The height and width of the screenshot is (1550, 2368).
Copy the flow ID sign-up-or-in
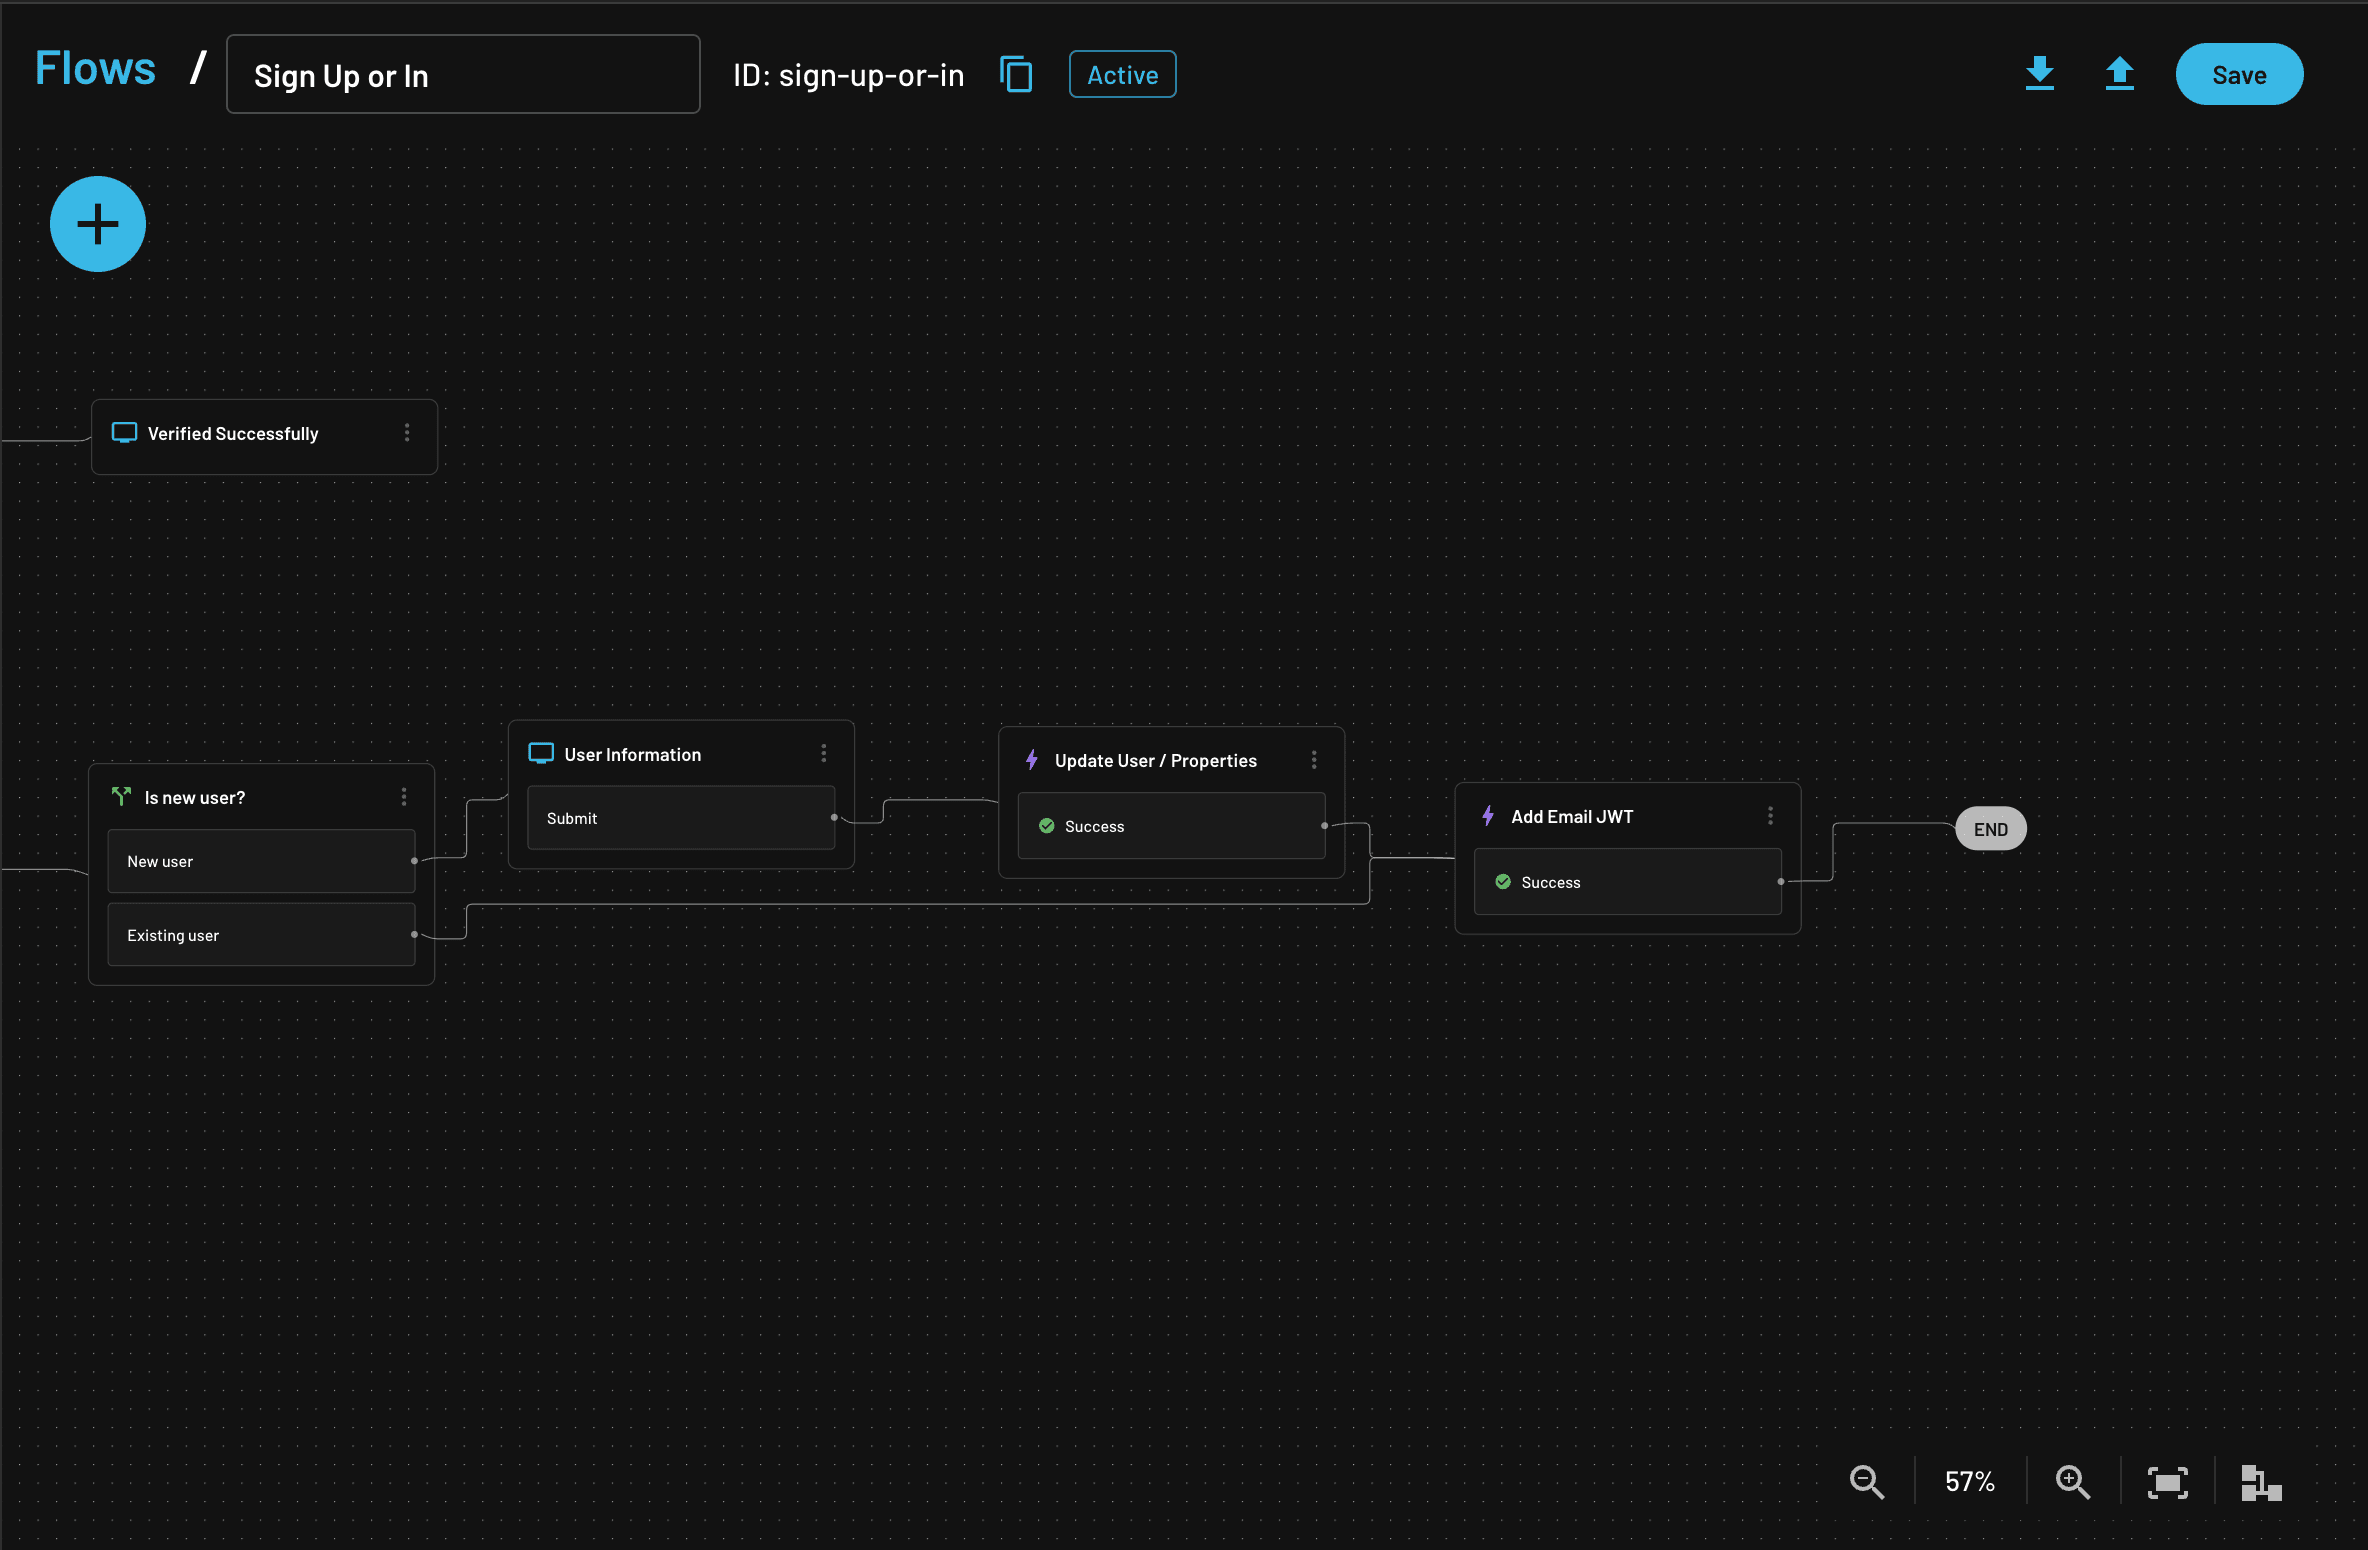[x=1016, y=74]
